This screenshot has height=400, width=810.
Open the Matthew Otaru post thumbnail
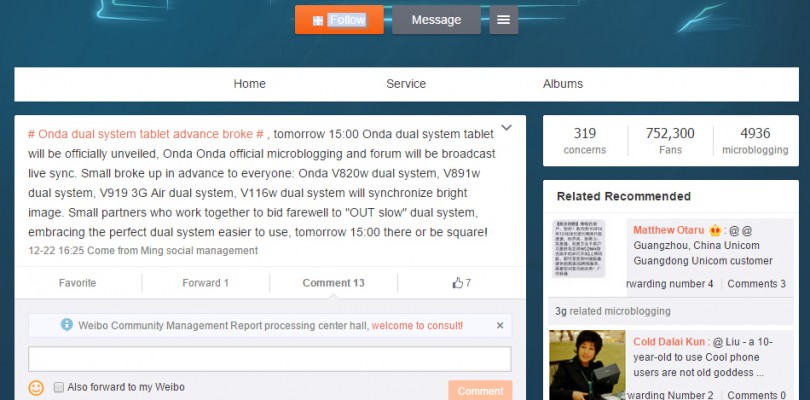[x=579, y=249]
